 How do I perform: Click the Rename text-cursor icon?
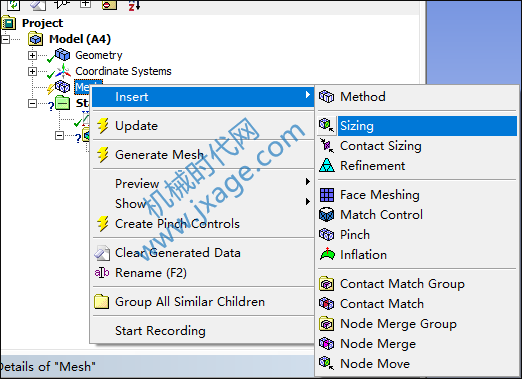point(102,273)
